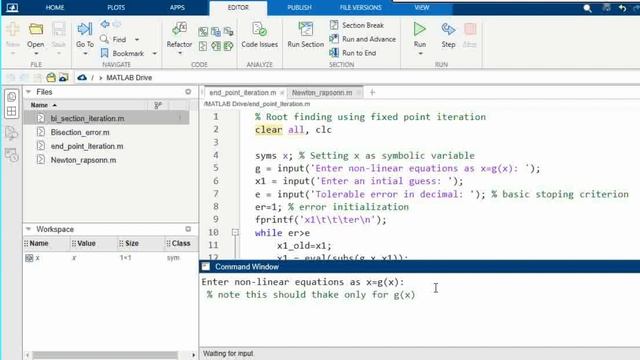Click the Run and Advance button
Viewport: 640px width, 360px height.
pyautogui.click(x=363, y=39)
